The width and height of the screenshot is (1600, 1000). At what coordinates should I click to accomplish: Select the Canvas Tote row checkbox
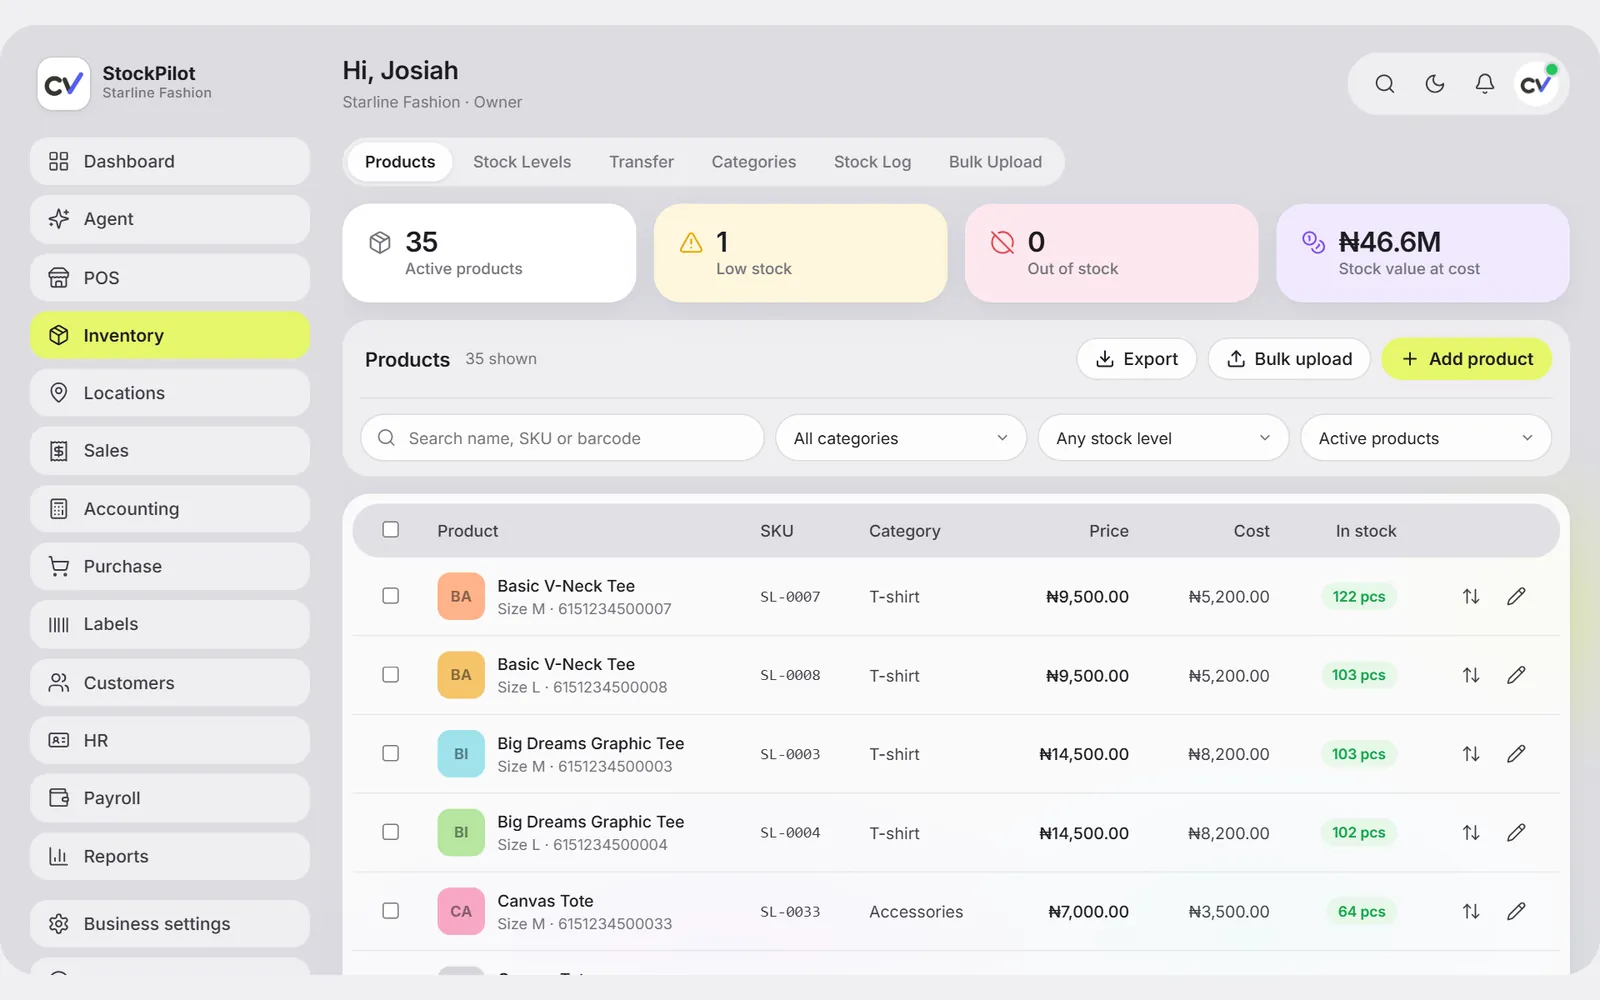coord(391,911)
